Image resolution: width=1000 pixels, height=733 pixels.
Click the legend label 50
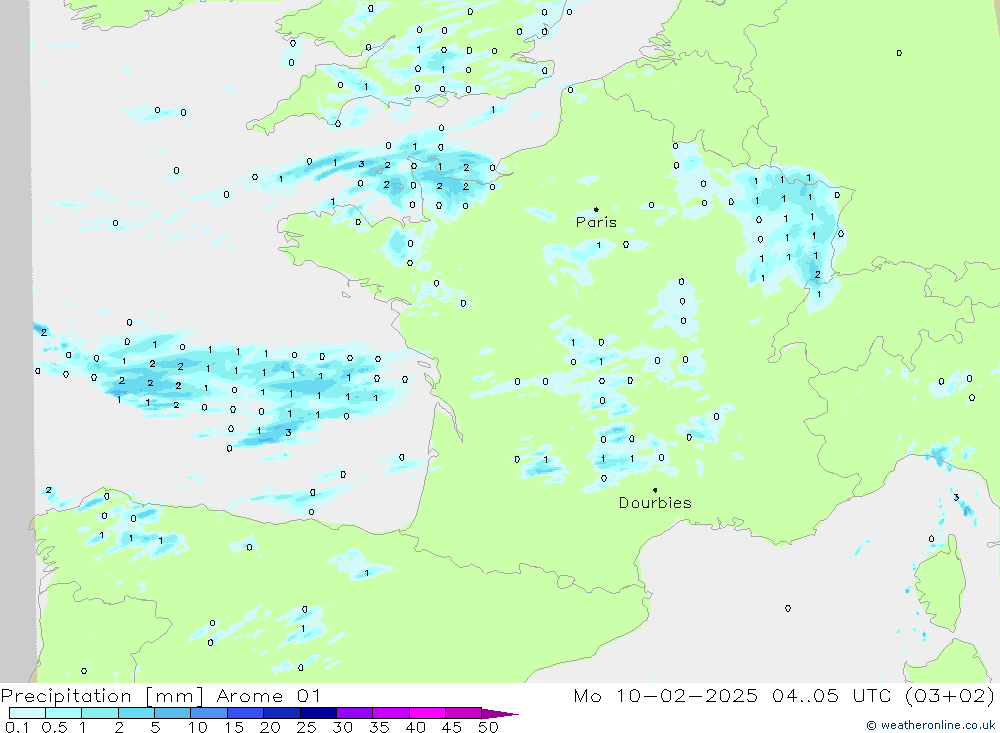pos(488,727)
